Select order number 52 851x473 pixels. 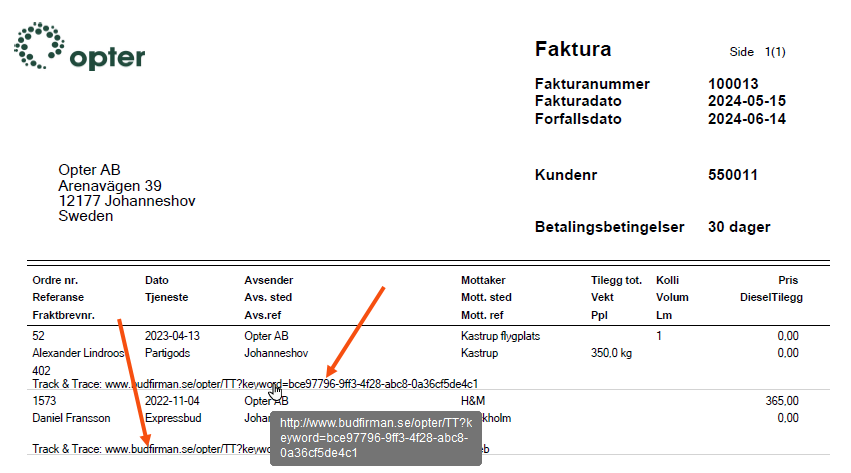point(39,336)
